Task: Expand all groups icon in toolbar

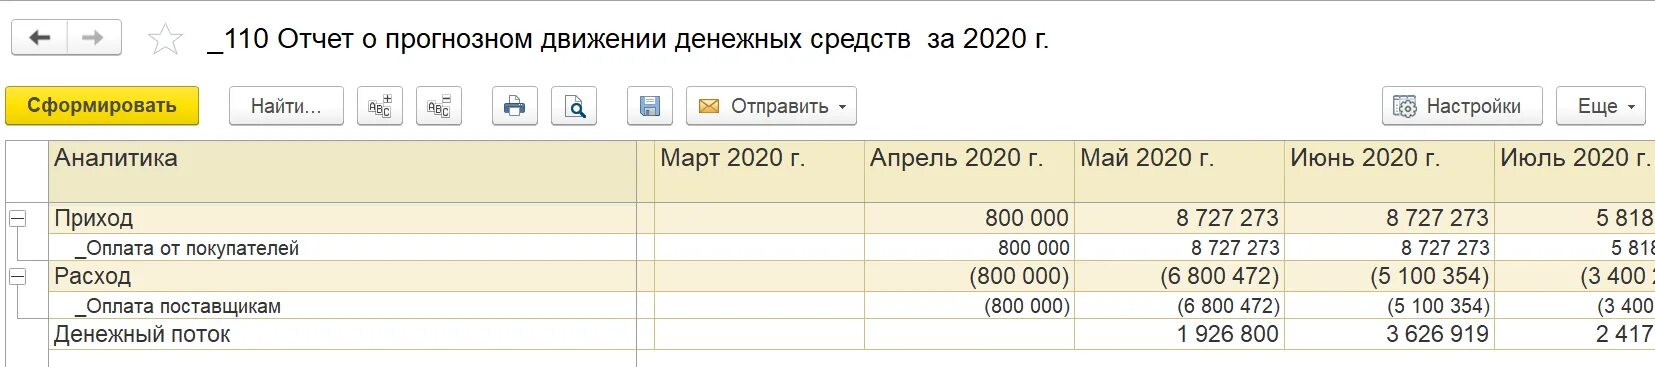Action: pyautogui.click(x=380, y=106)
